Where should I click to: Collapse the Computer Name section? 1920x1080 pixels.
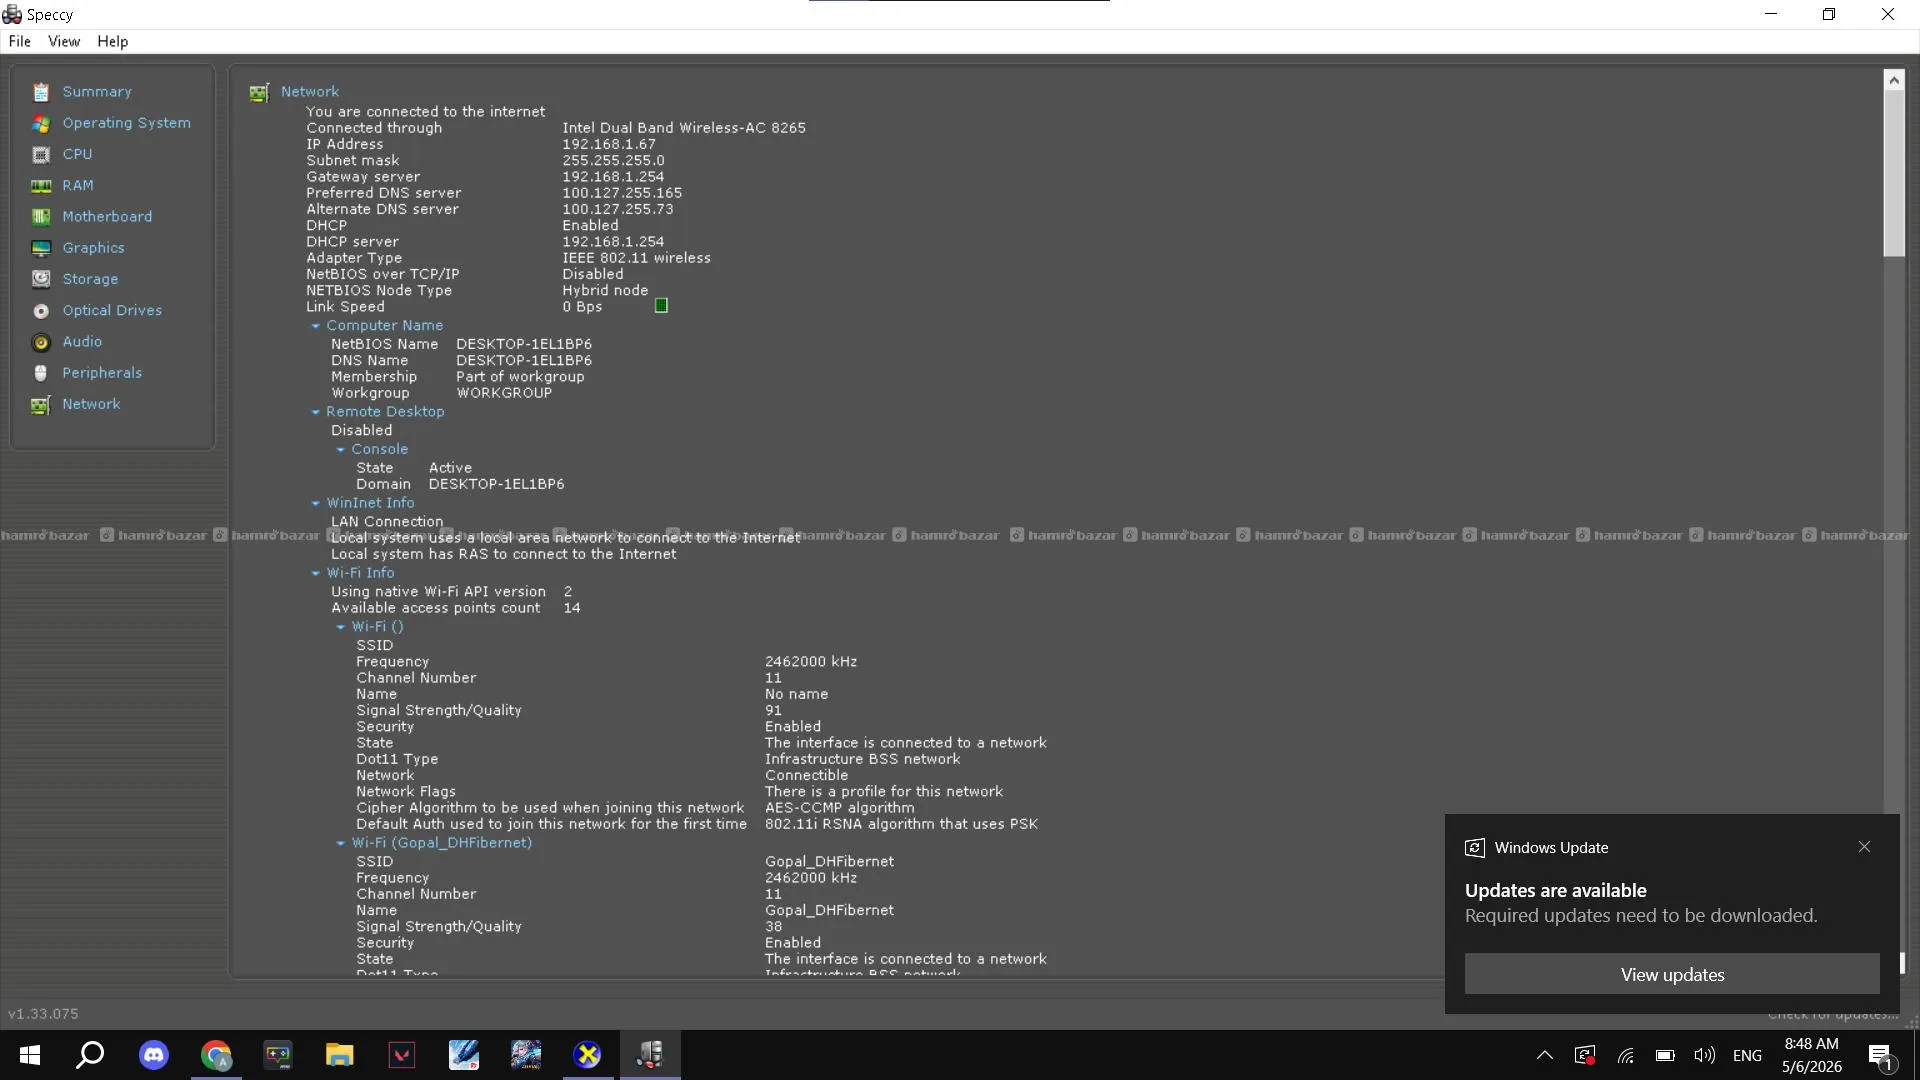coord(316,326)
